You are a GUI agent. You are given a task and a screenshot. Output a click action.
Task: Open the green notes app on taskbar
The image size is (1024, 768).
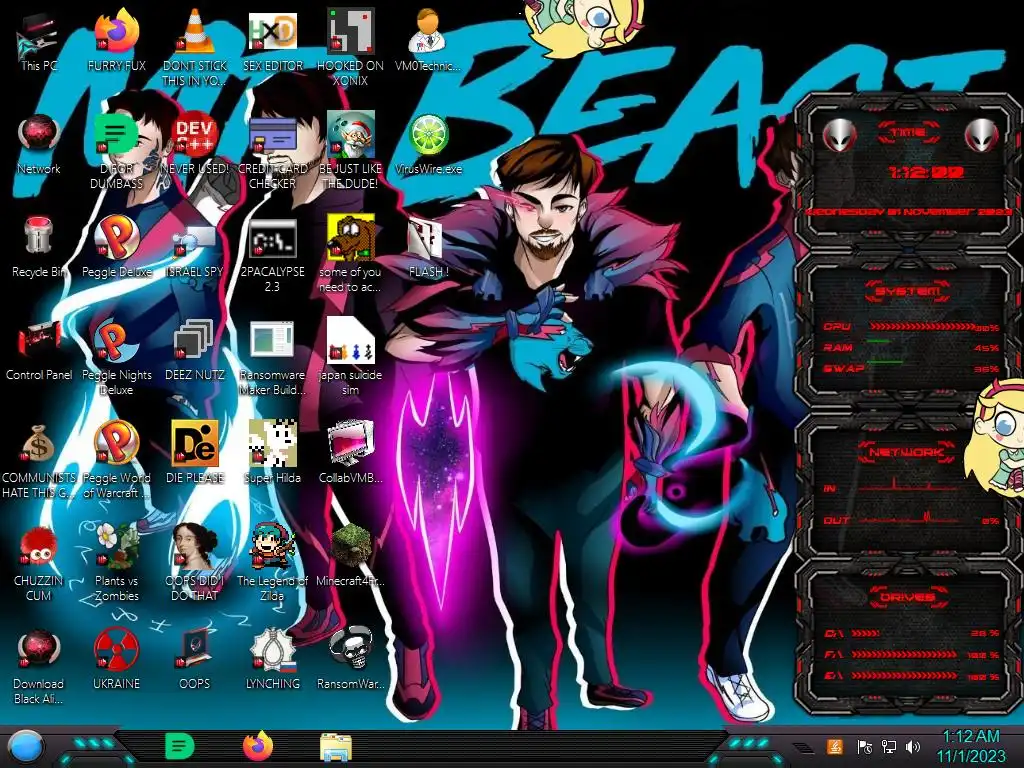[179, 746]
